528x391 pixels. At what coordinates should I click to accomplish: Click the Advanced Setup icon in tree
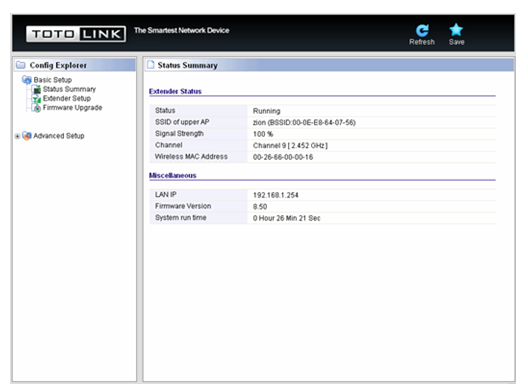tap(27, 136)
